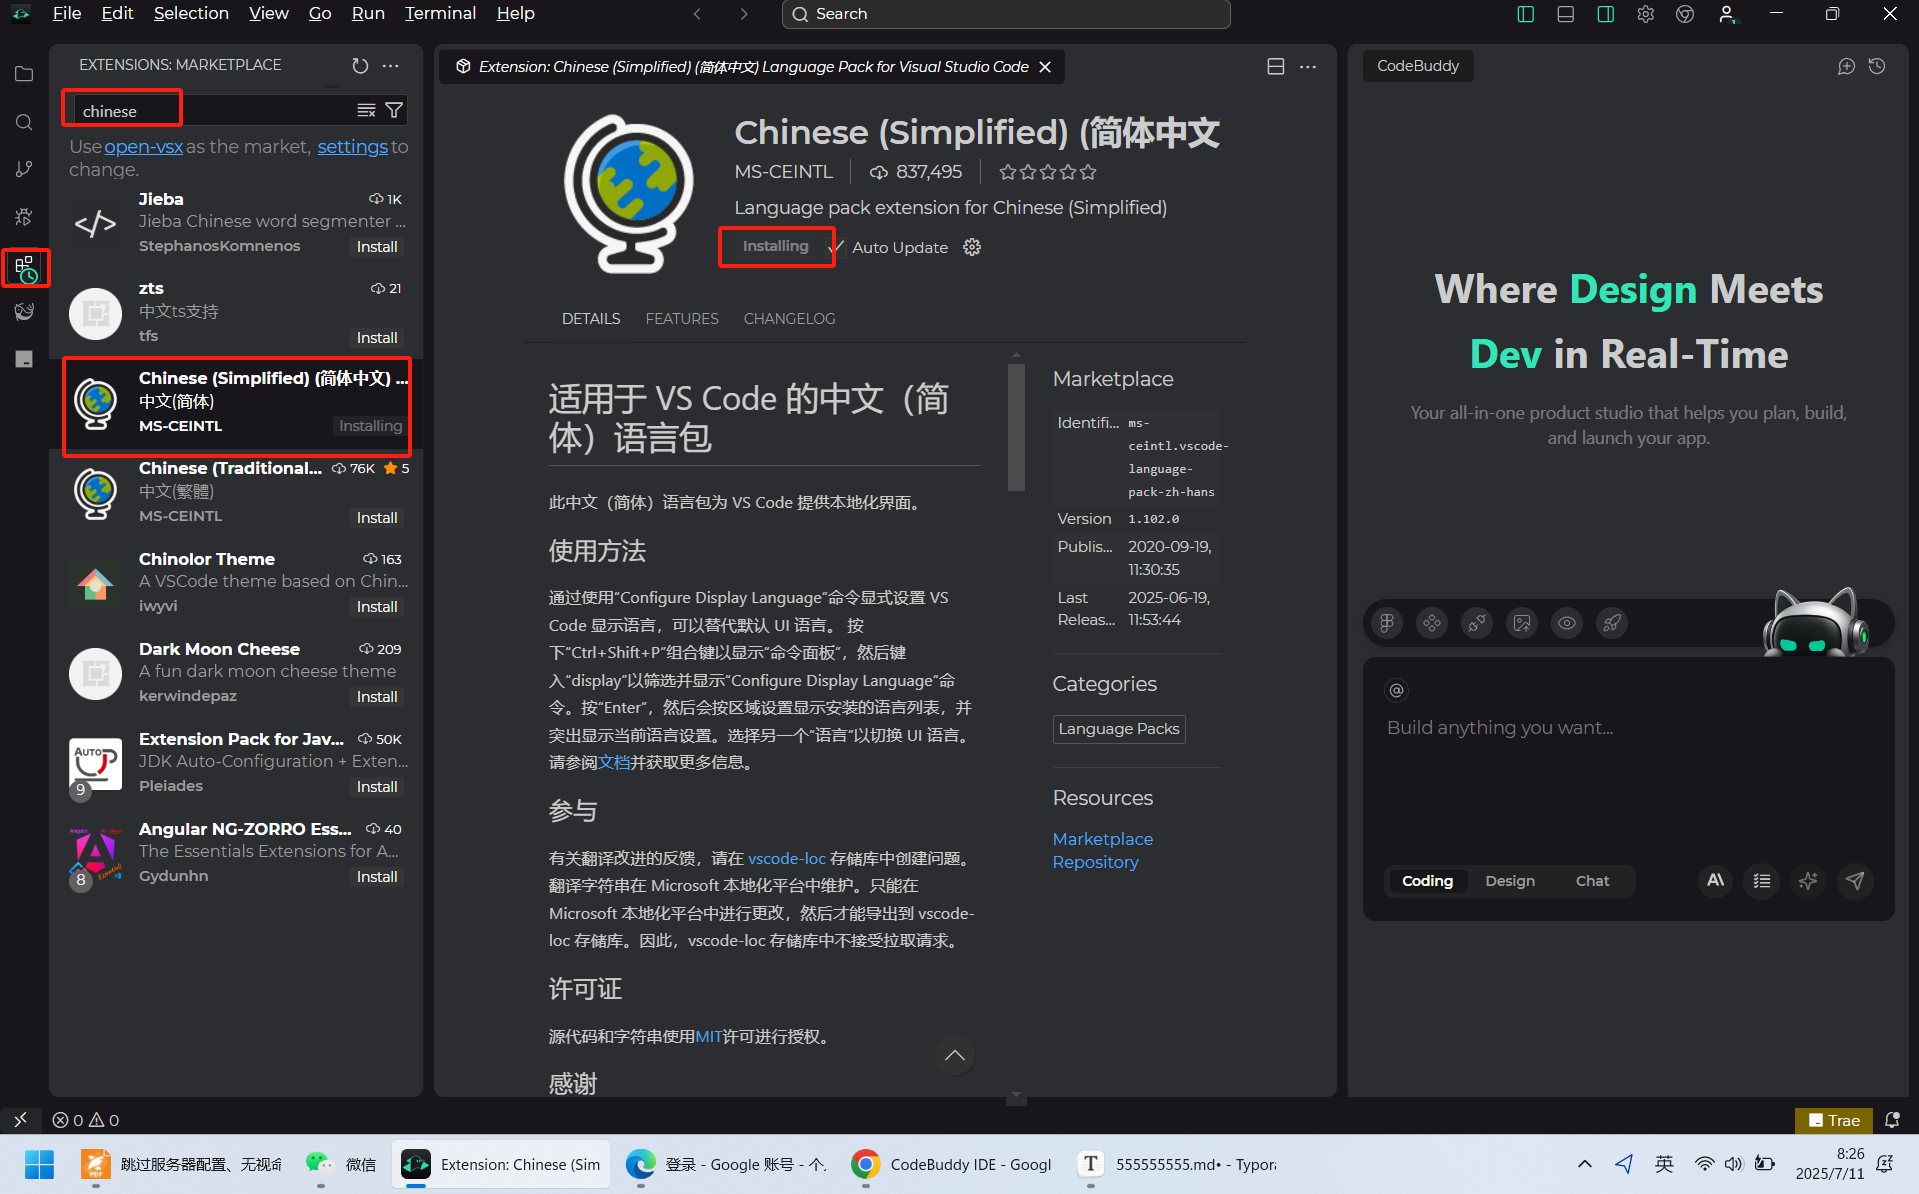Click the list icon beside CodeBuddy send
This screenshot has height=1194, width=1919.
(x=1762, y=881)
